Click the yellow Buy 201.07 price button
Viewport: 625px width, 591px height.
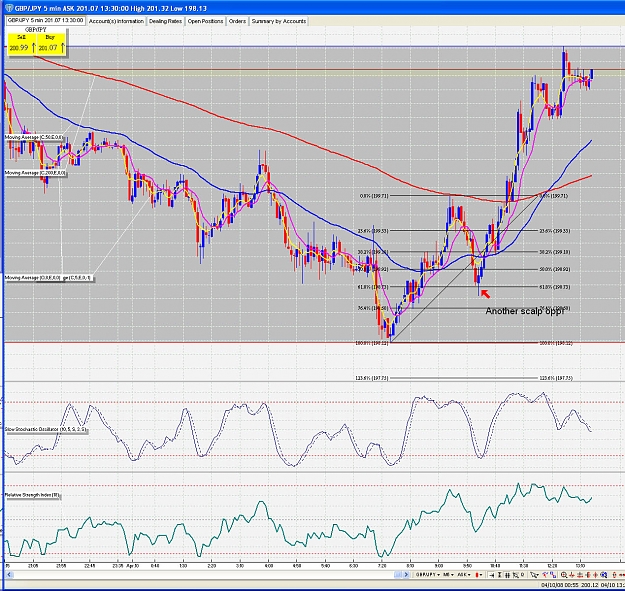[51, 44]
